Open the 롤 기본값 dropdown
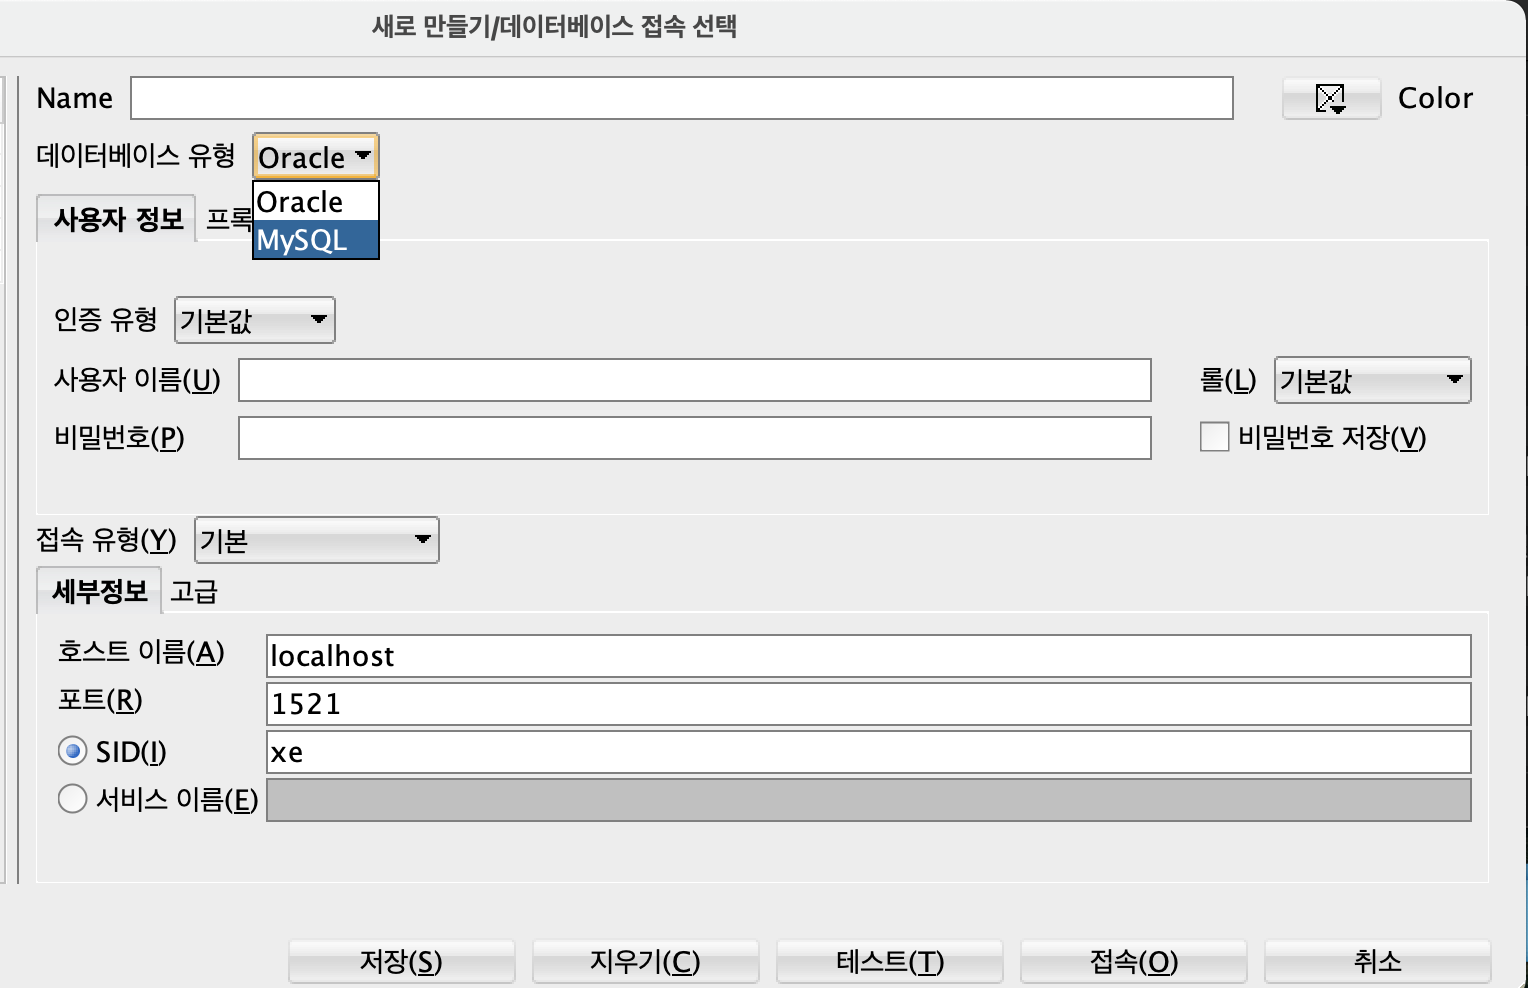The width and height of the screenshot is (1528, 988). 1372,380
